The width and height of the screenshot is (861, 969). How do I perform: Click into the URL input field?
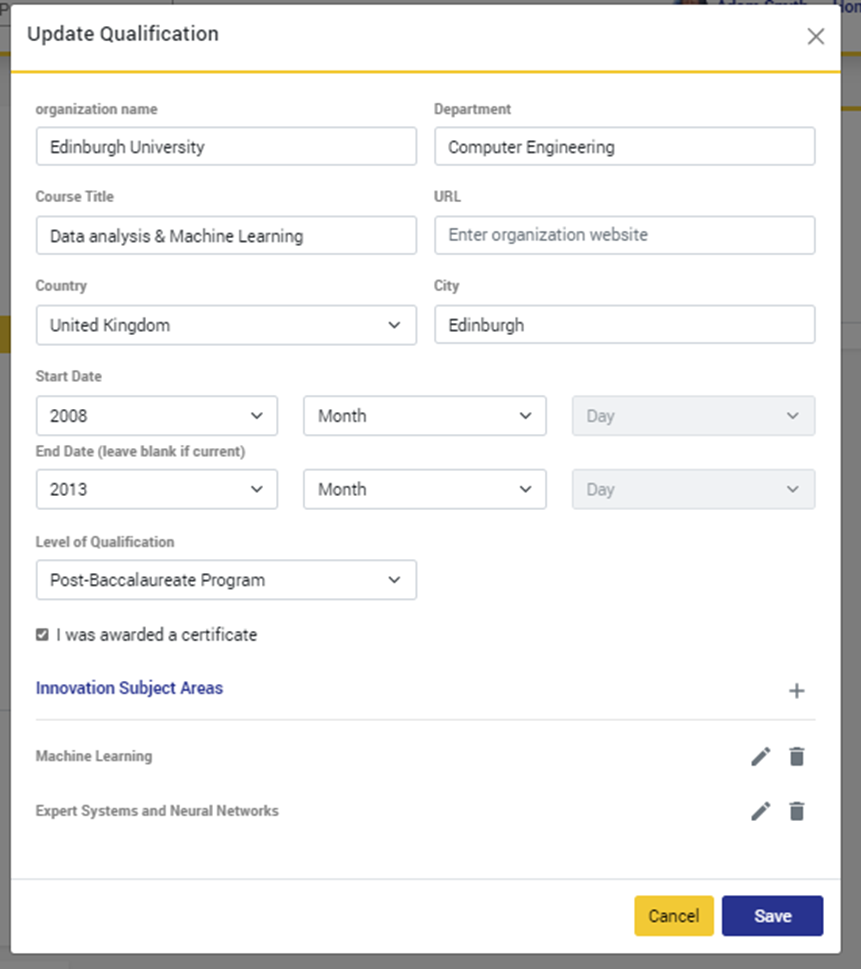[624, 235]
